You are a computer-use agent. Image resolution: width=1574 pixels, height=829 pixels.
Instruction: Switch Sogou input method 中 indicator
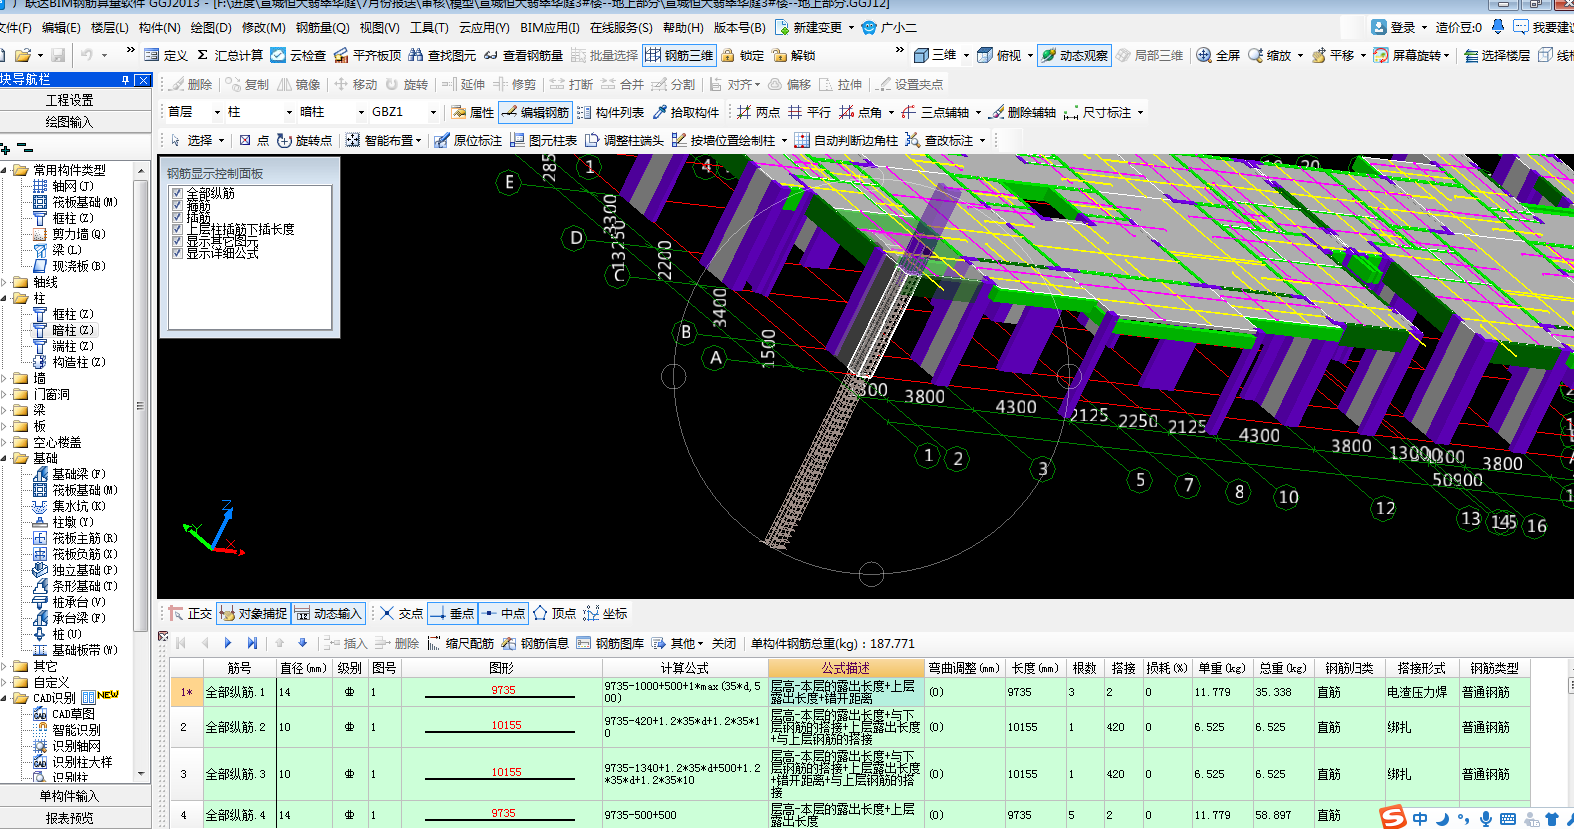click(x=1419, y=819)
